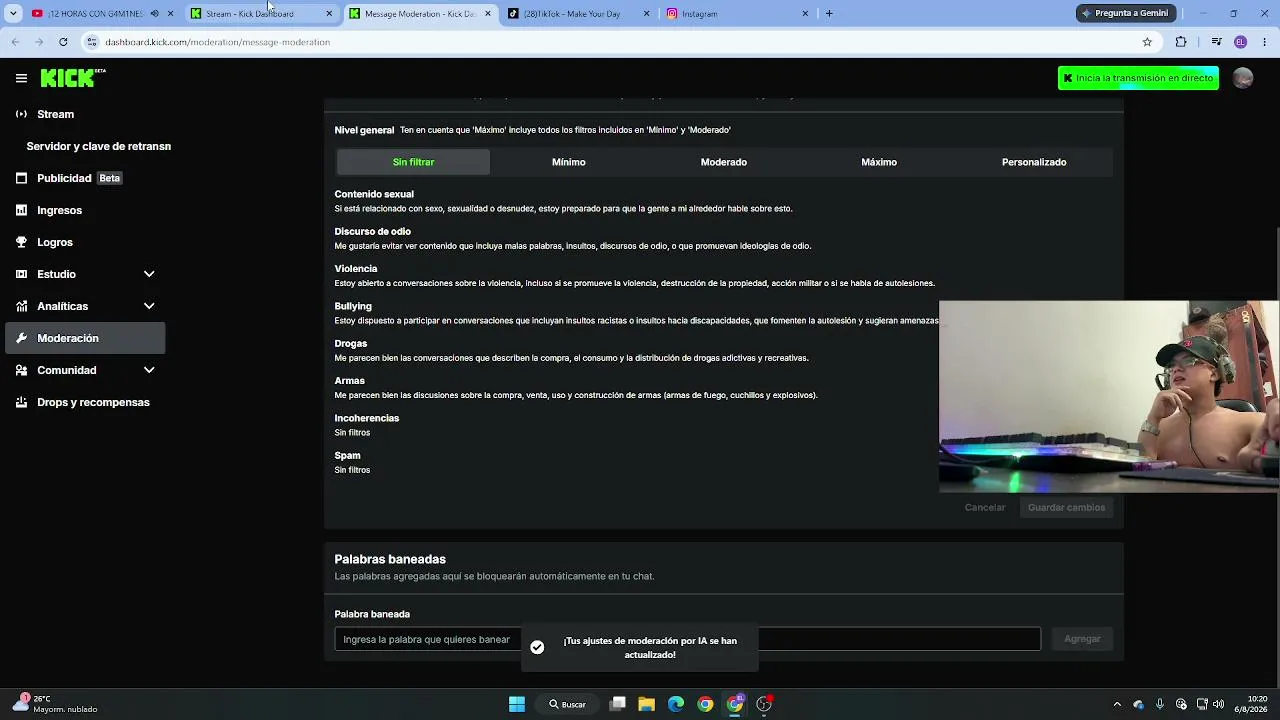Click the Buscar taskbar search box
The width and height of the screenshot is (1280, 720).
point(566,704)
